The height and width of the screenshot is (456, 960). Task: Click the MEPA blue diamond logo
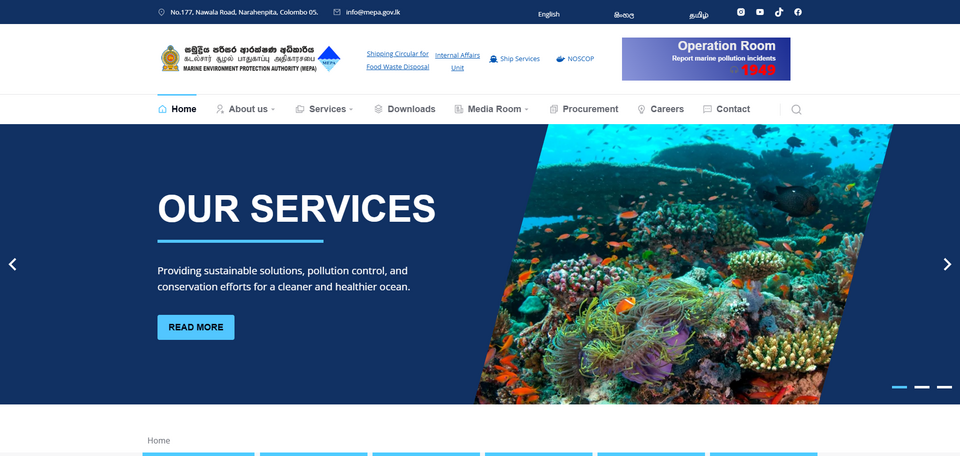pos(329,59)
